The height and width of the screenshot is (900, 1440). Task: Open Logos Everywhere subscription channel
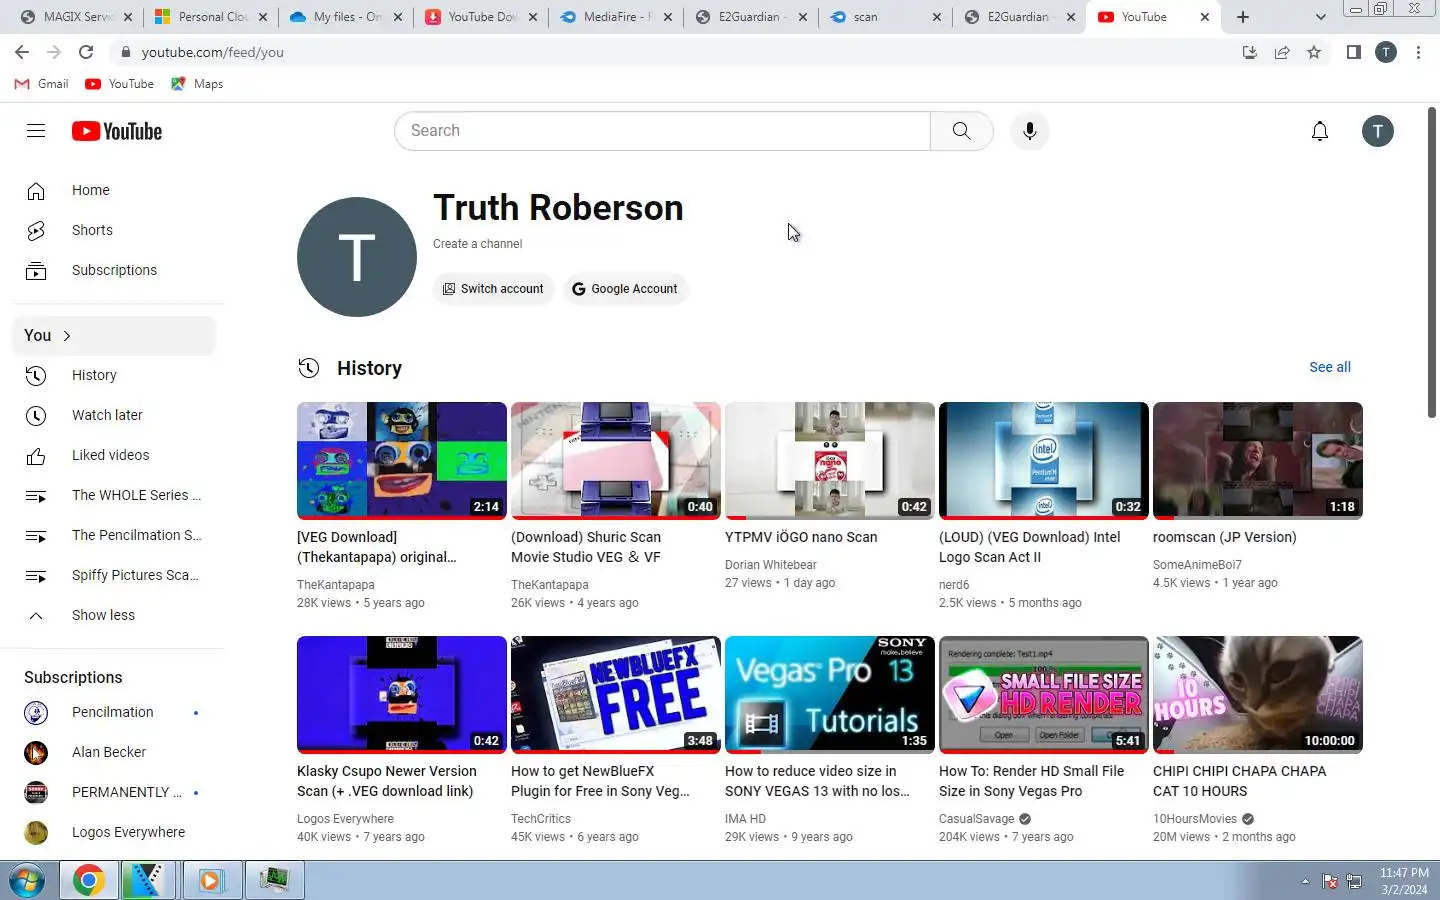click(x=113, y=832)
